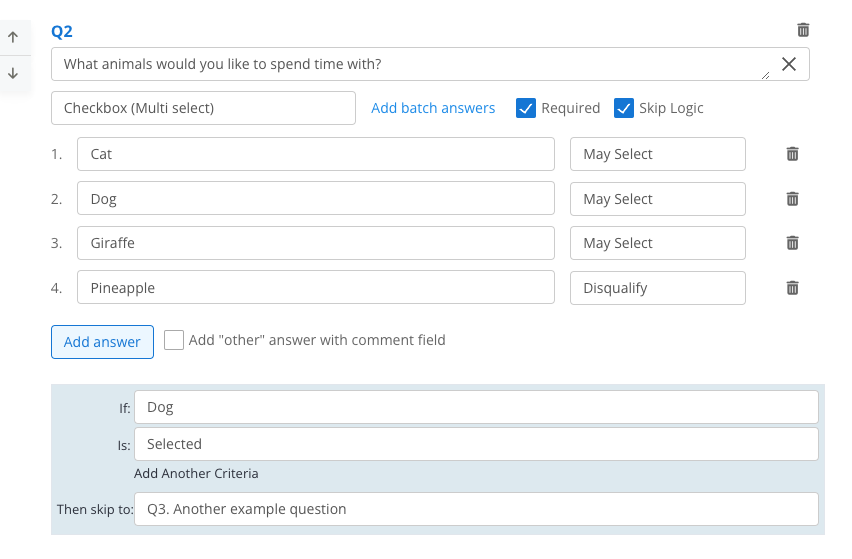Clear question text with the X icon
Screen dimensions: 852x559
coord(788,64)
